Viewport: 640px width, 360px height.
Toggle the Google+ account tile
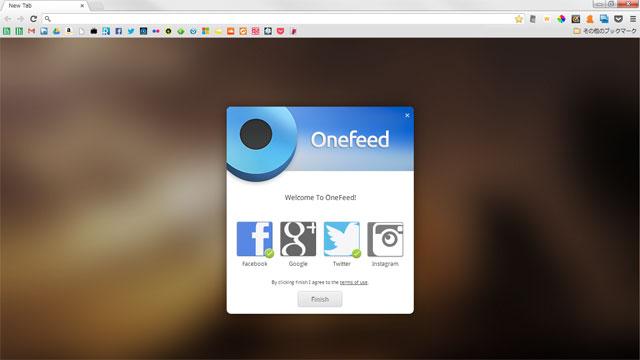(298, 239)
